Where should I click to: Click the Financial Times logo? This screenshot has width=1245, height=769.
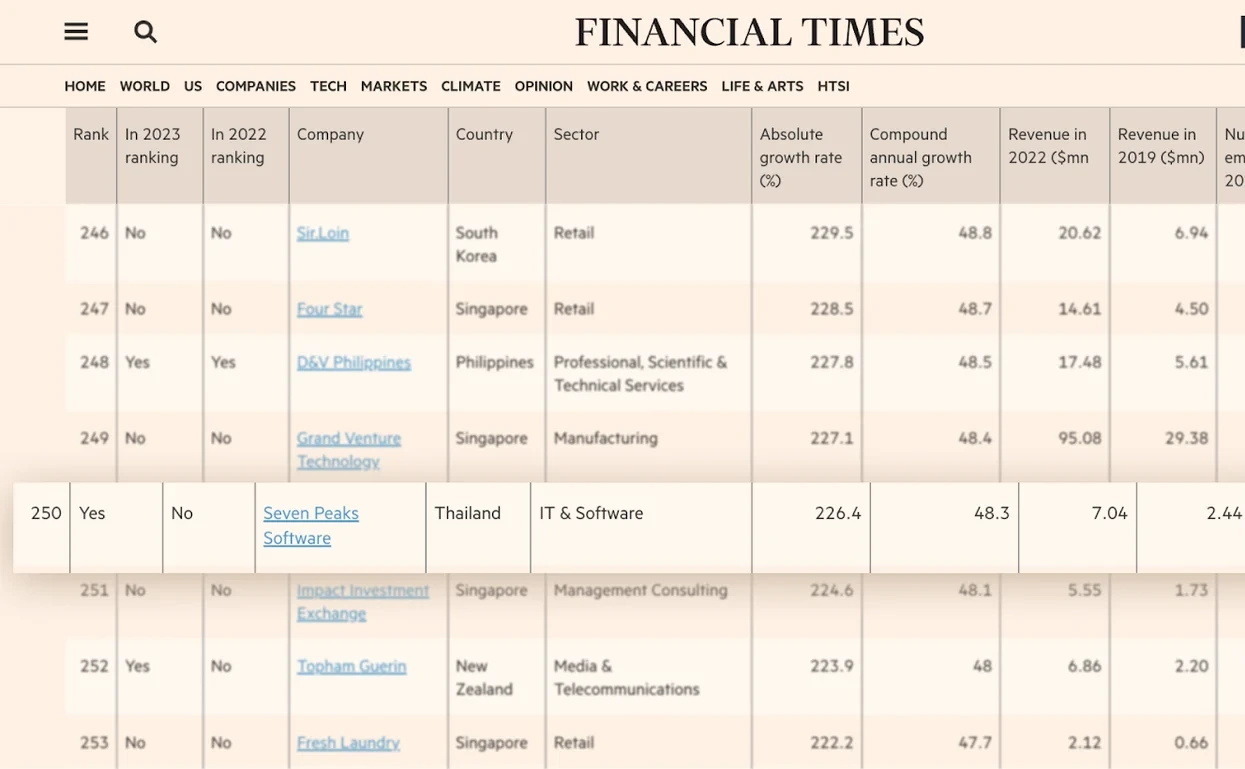(749, 33)
